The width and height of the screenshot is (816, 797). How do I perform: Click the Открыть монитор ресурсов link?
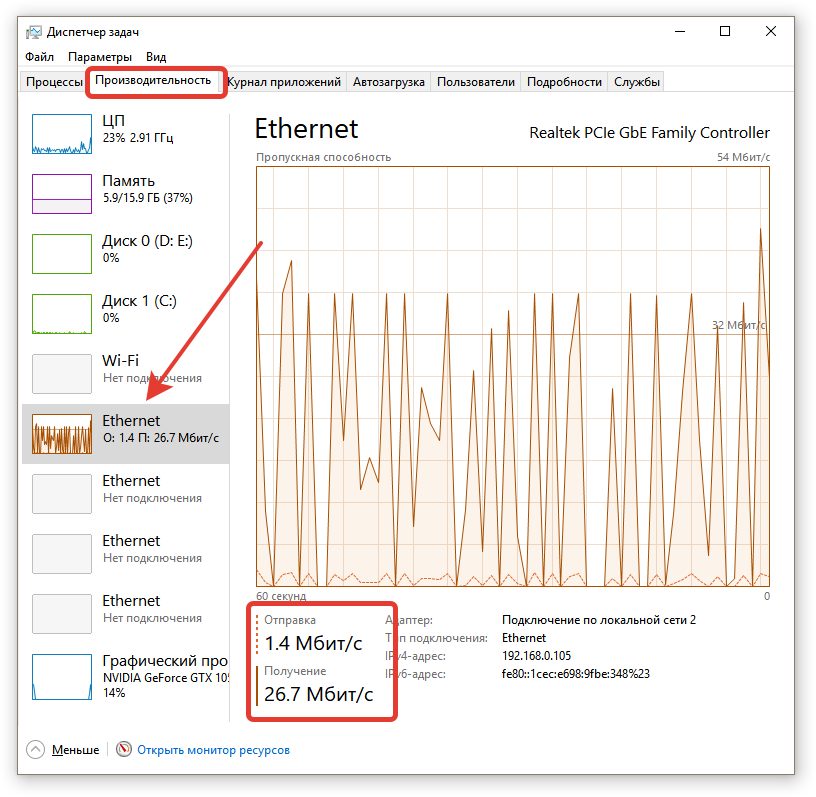(213, 749)
